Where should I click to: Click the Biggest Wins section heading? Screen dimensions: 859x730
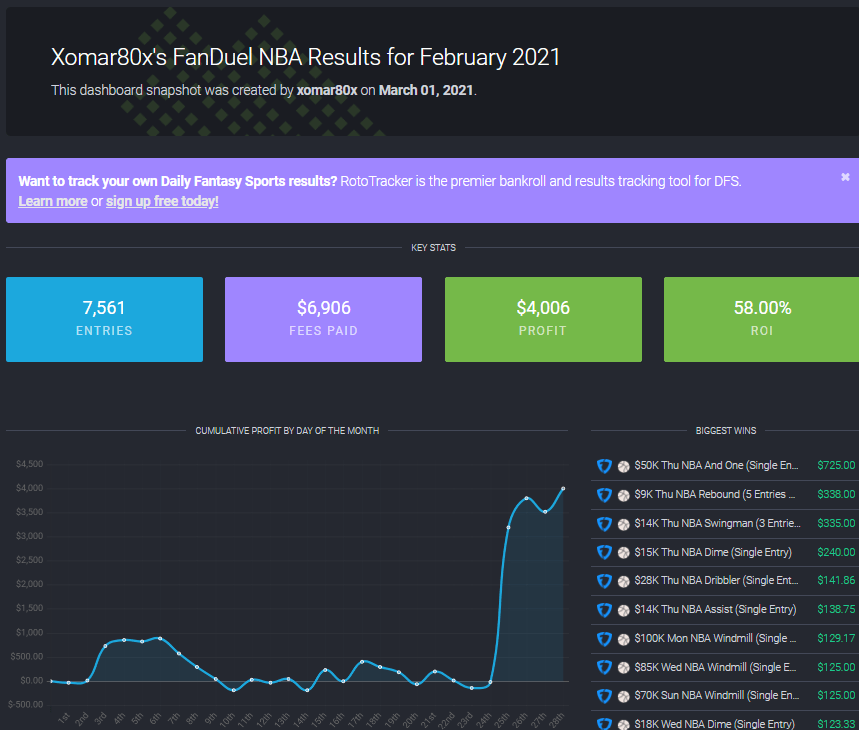tap(726, 431)
